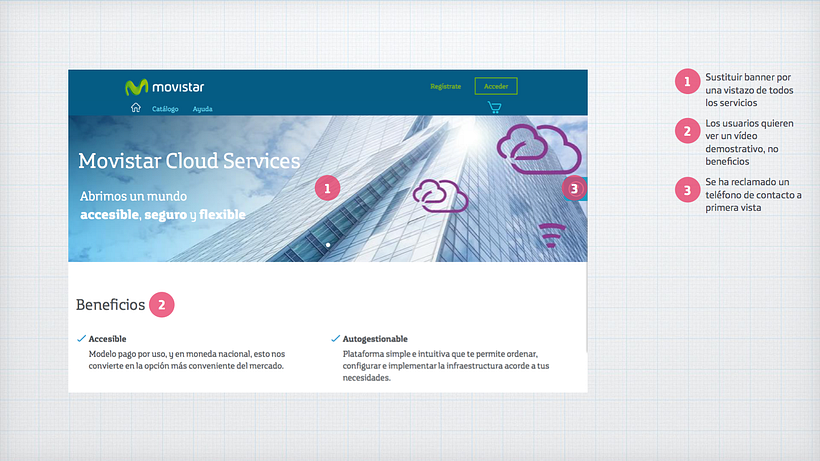Open the shopping cart icon

click(494, 107)
